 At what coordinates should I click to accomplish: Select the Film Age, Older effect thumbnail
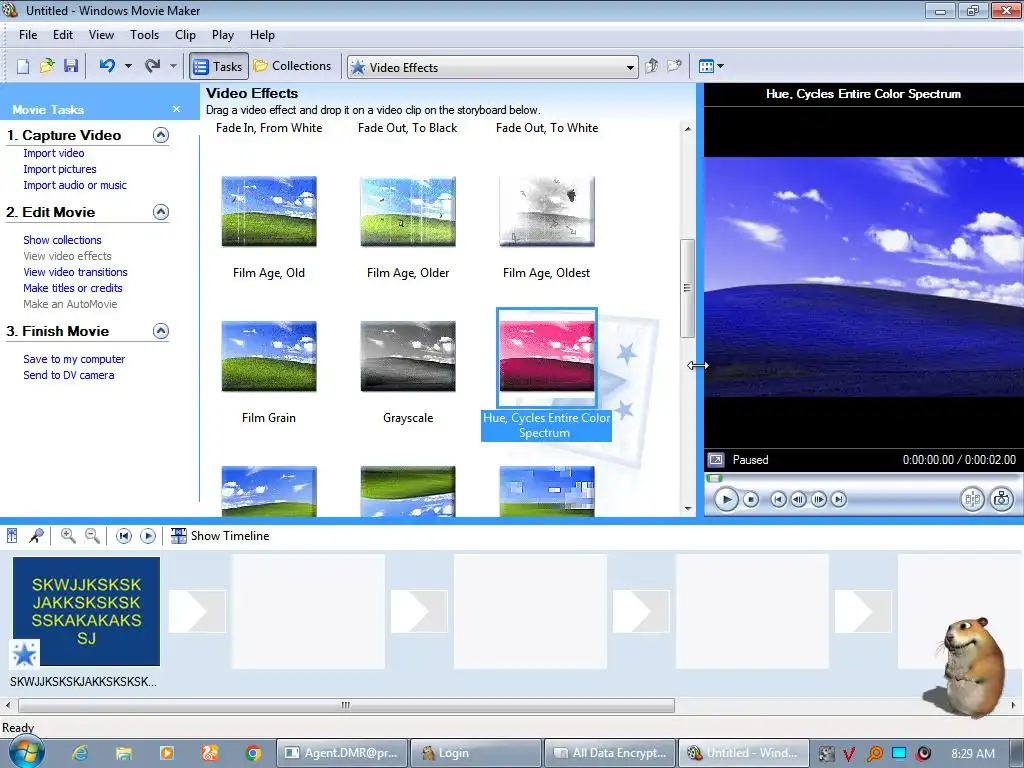pyautogui.click(x=408, y=212)
